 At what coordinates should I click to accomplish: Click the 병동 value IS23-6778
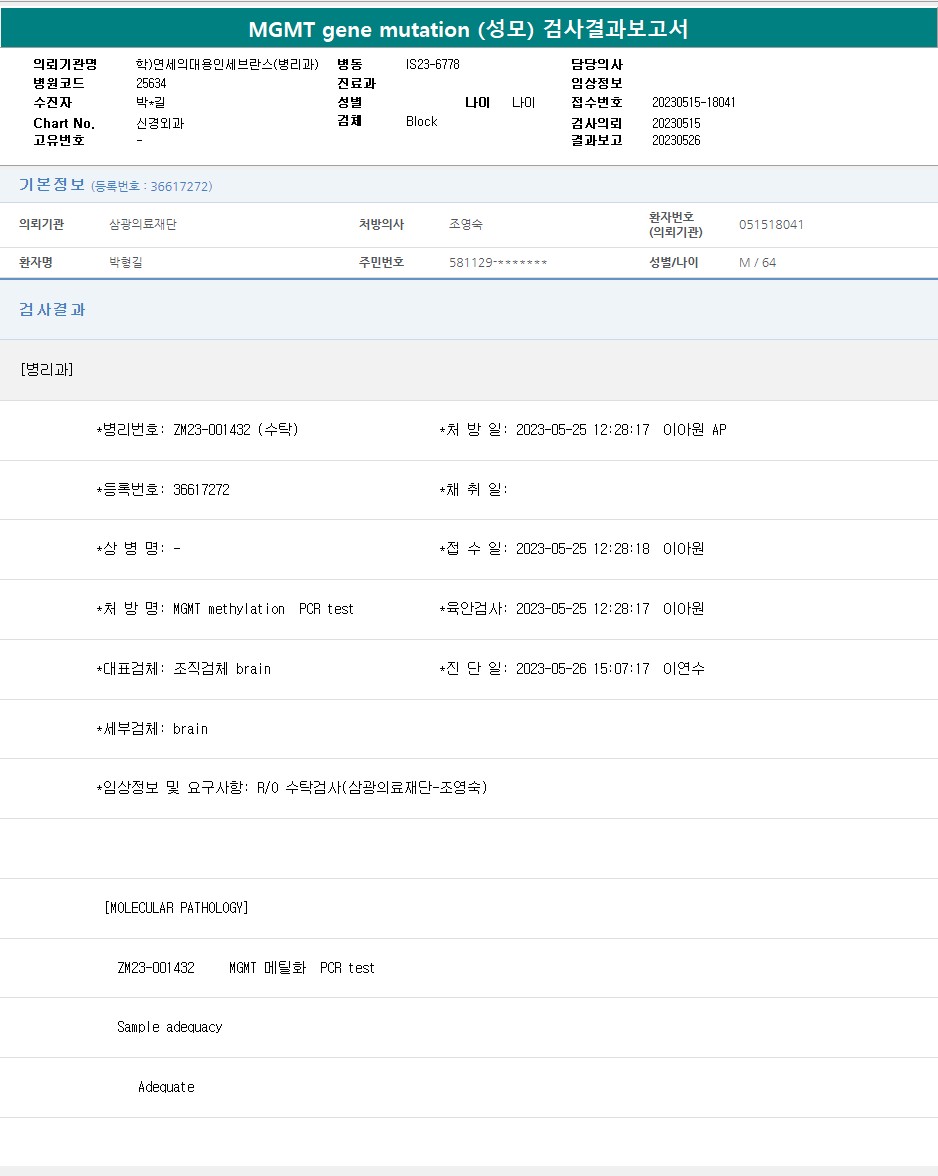(432, 64)
